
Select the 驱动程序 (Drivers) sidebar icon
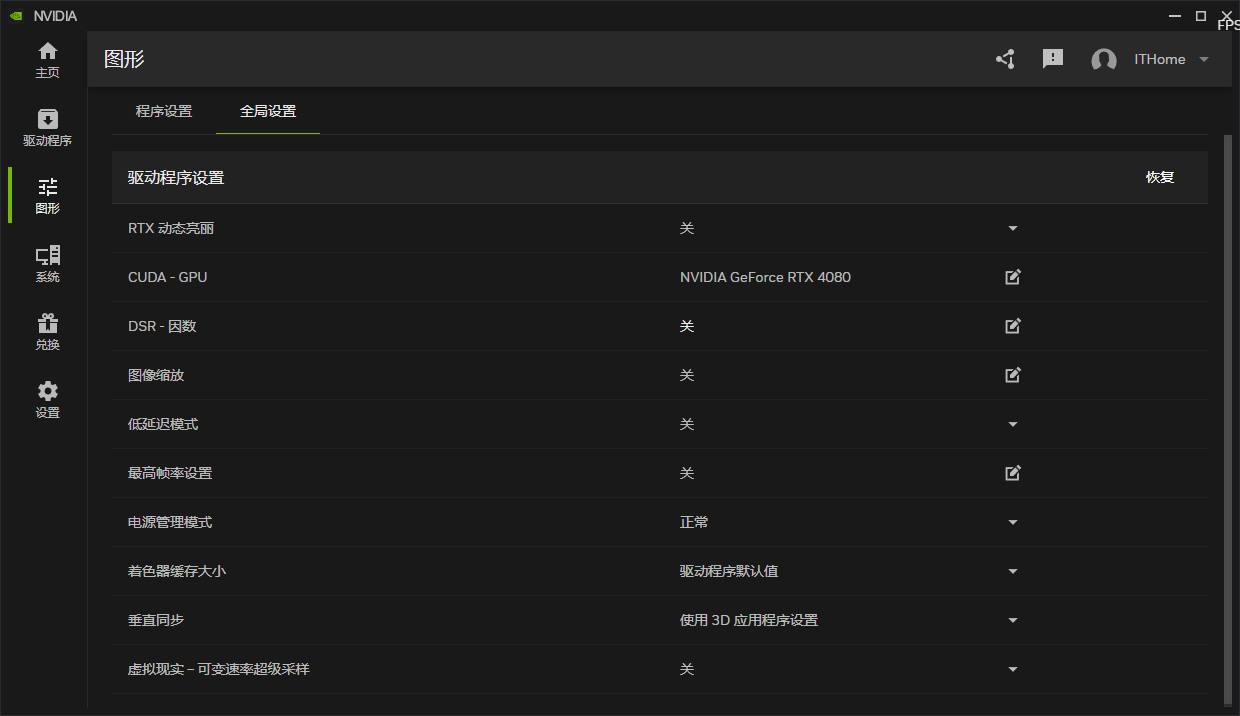pyautogui.click(x=47, y=128)
